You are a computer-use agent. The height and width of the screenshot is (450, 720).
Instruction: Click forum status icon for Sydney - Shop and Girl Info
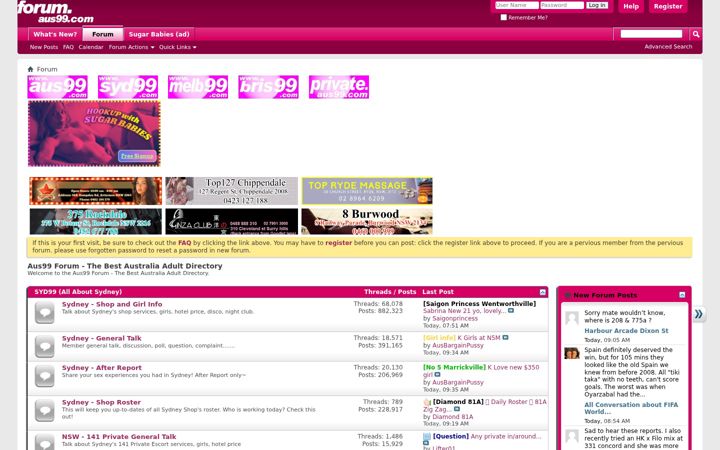click(x=45, y=314)
